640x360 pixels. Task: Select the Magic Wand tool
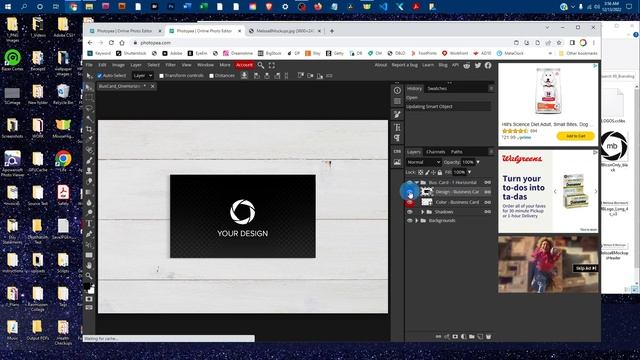click(89, 119)
